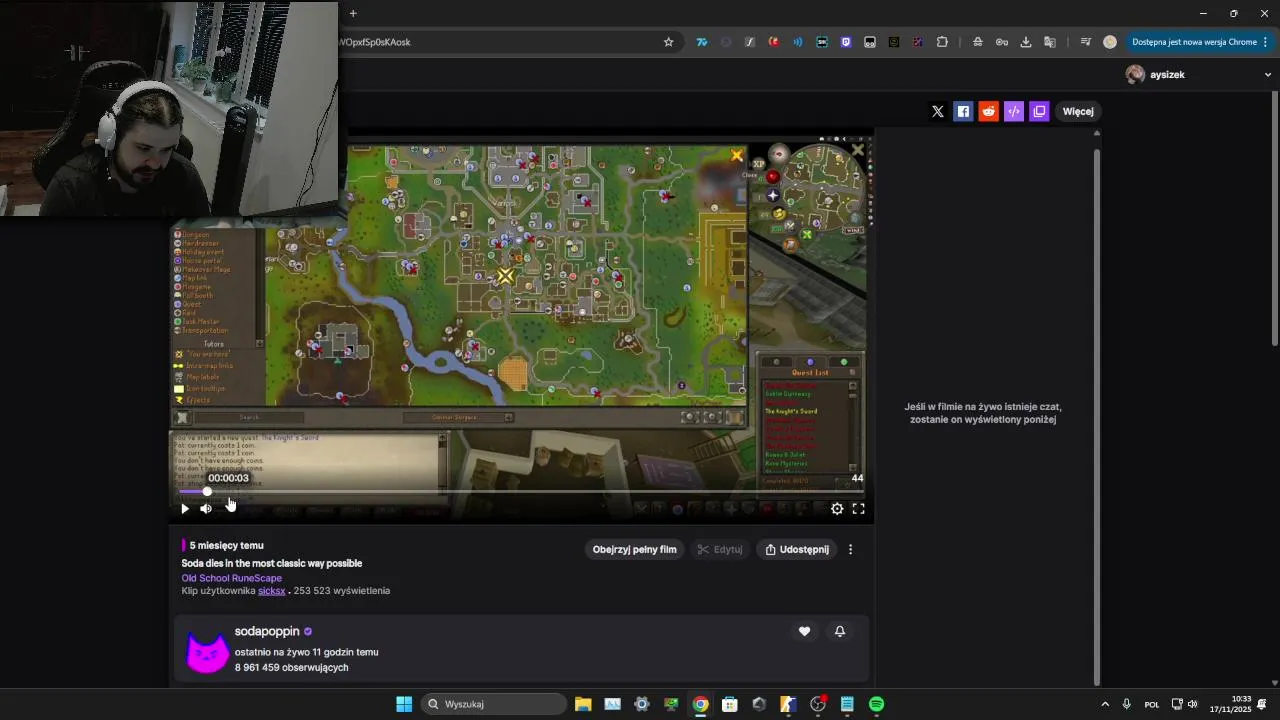Open purple Twitch extension icon
Viewport: 1280px width, 720px height.
pyautogui.click(x=846, y=42)
